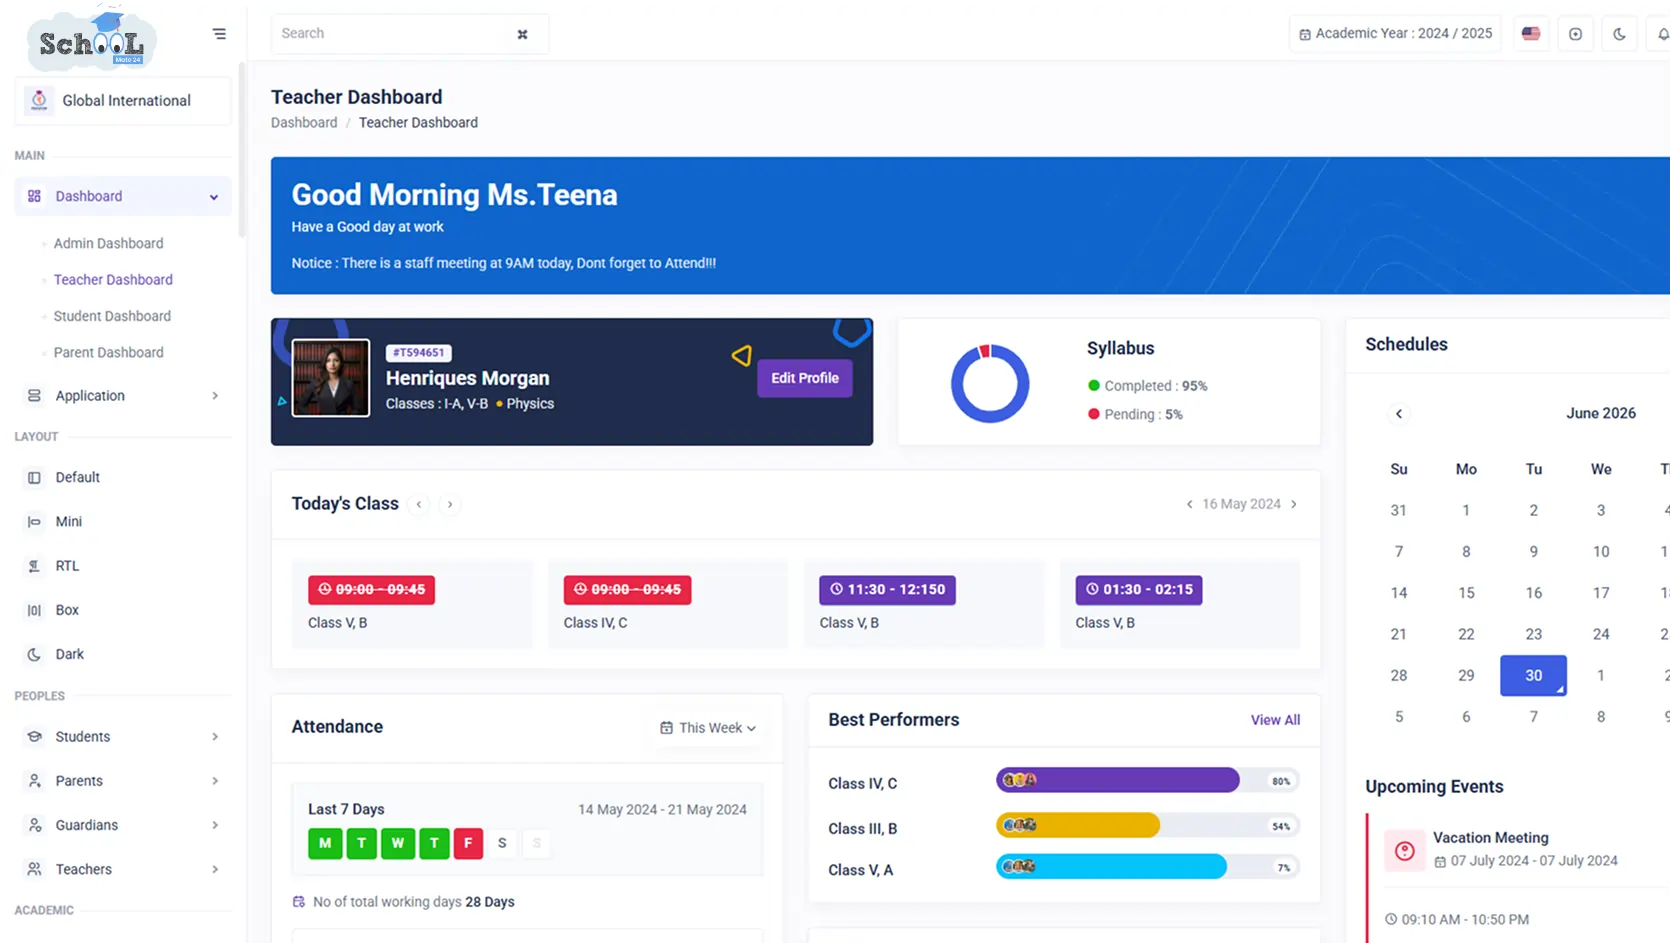Select the RTL layout icon

34,566
